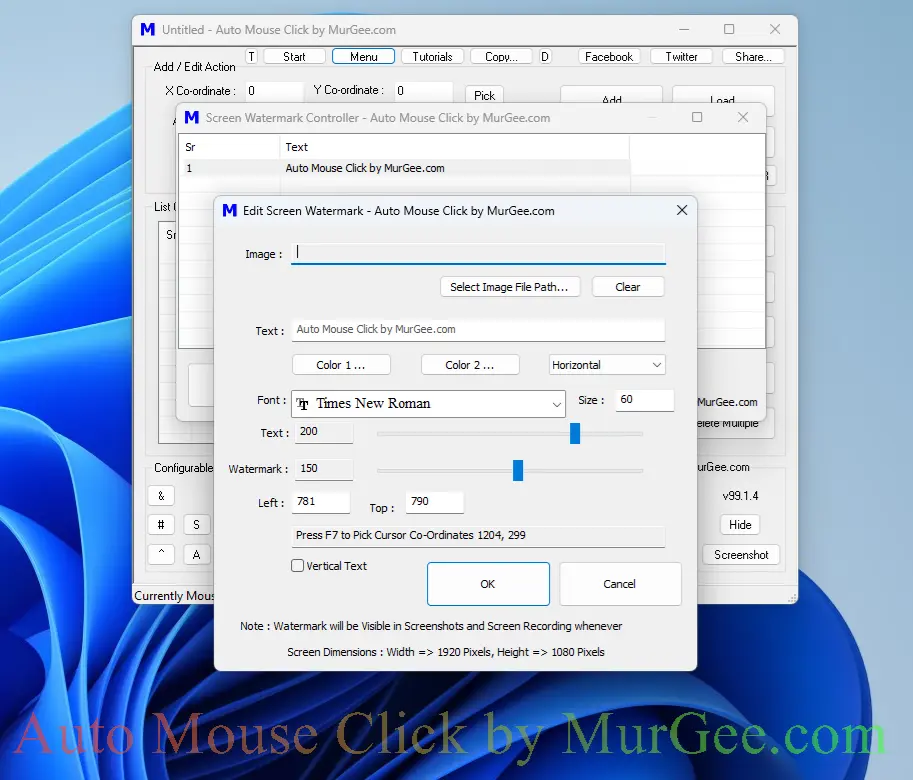913x780 pixels.
Task: Click Select Image File Path... button
Action: pos(509,287)
